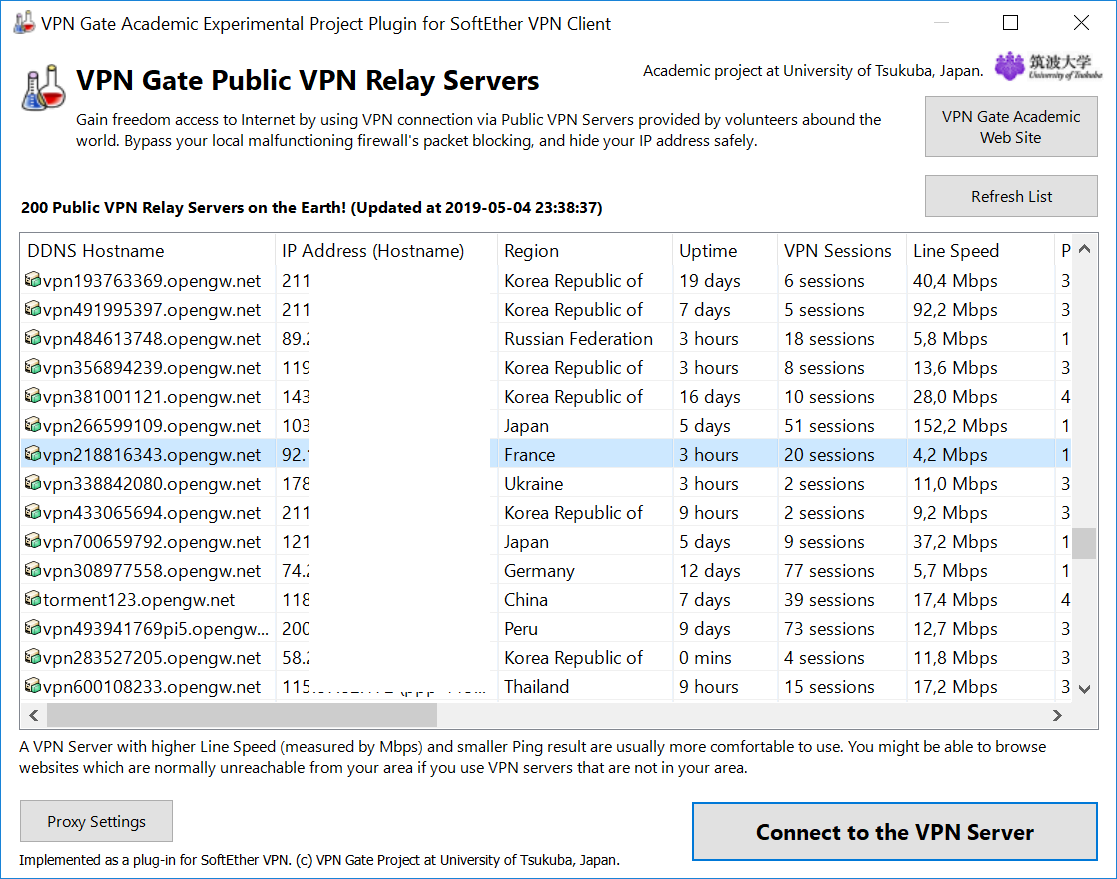
Task: Click the server icon for vpn338842080.opengw.net
Action: 33,483
